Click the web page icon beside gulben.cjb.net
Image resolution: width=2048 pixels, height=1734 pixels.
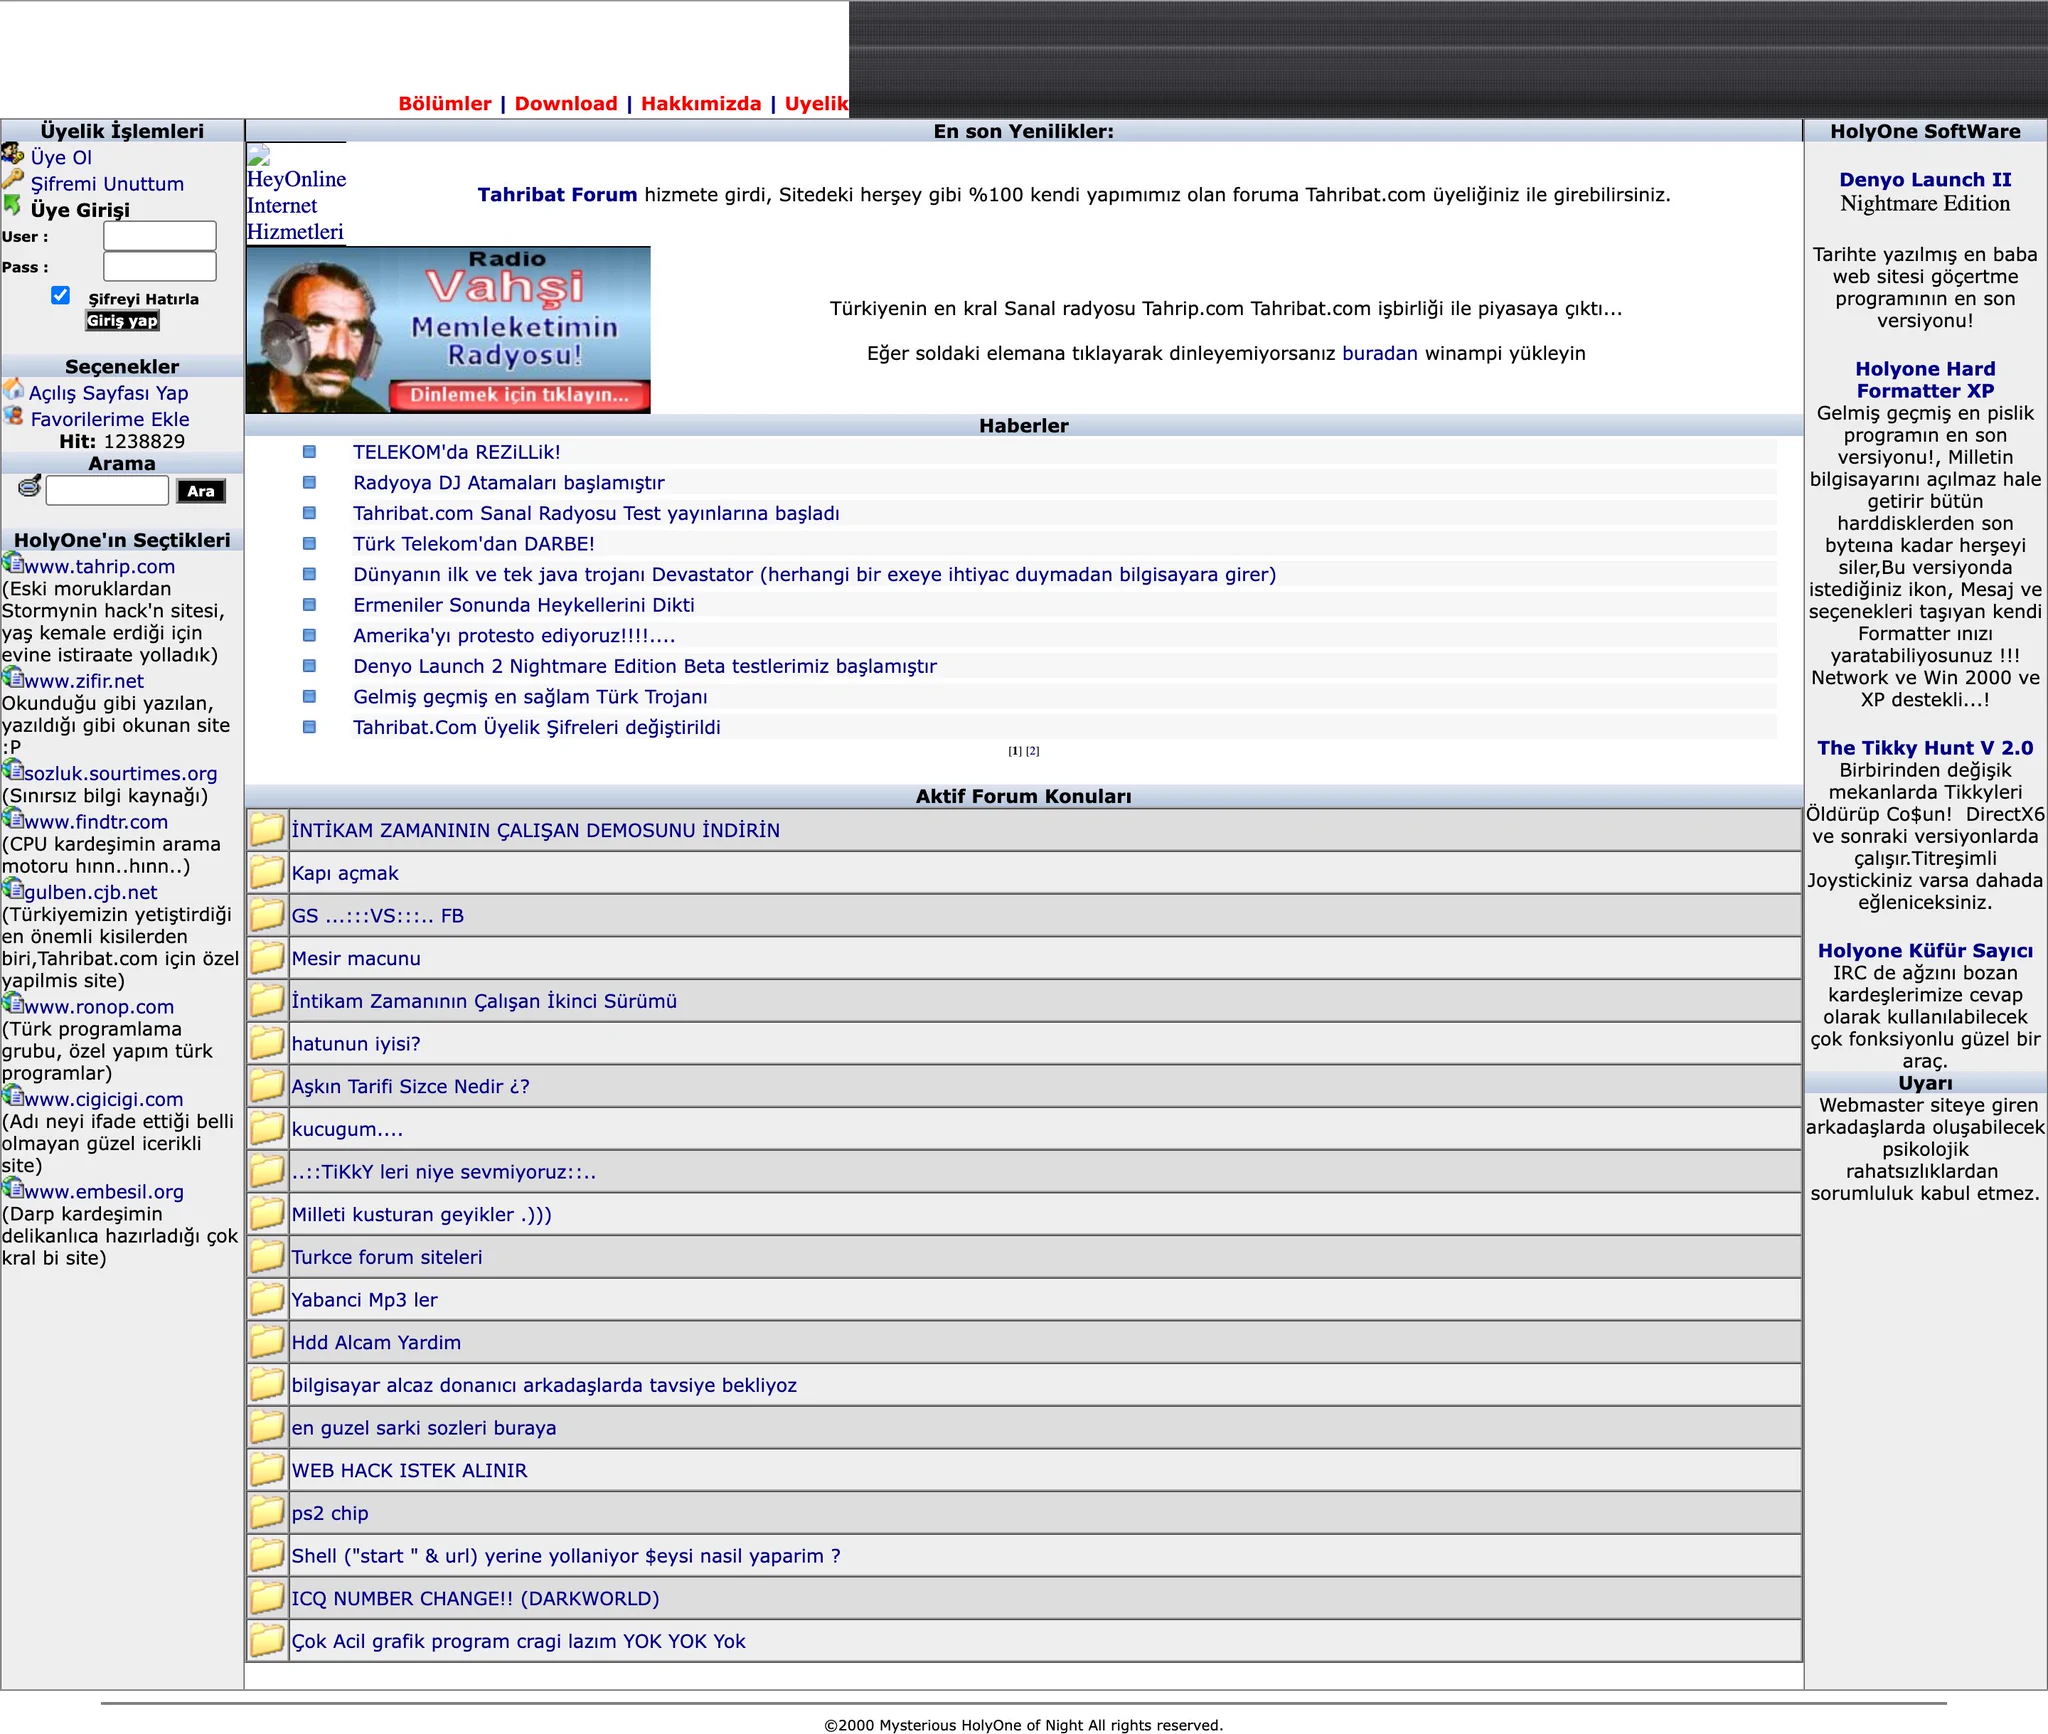(x=12, y=889)
